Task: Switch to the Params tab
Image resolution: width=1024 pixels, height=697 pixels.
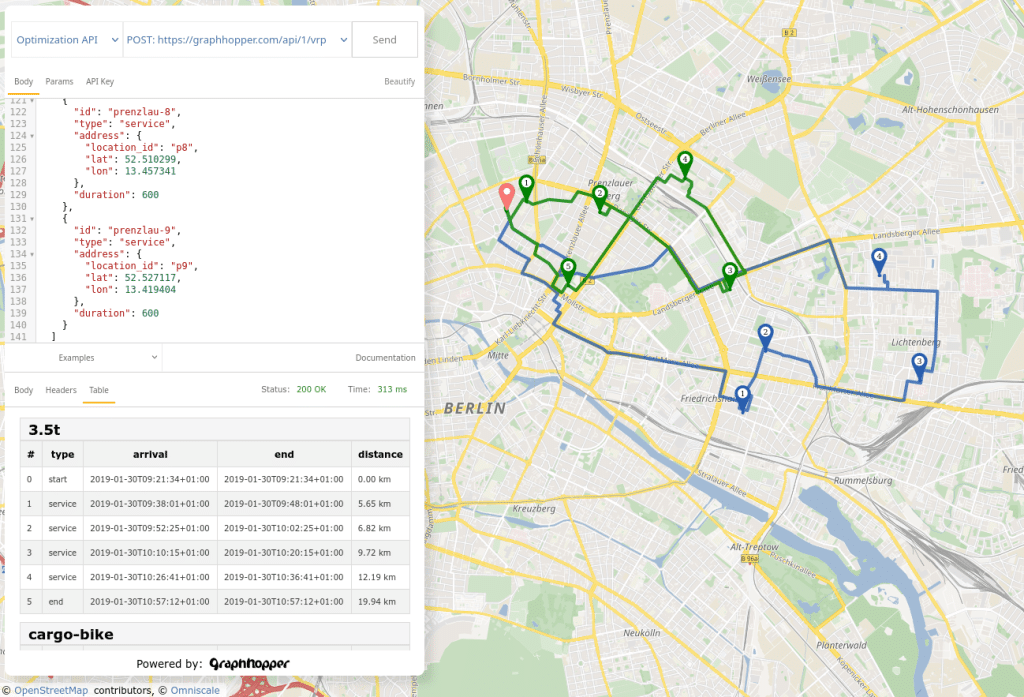Action: 59,81
